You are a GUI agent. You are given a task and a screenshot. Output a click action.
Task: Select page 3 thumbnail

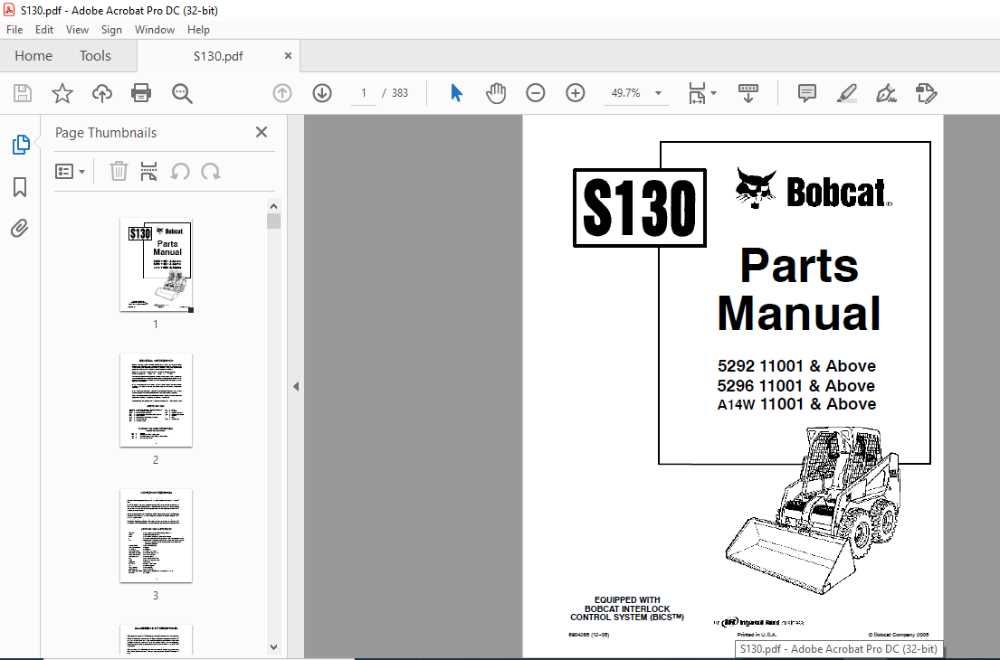point(156,536)
